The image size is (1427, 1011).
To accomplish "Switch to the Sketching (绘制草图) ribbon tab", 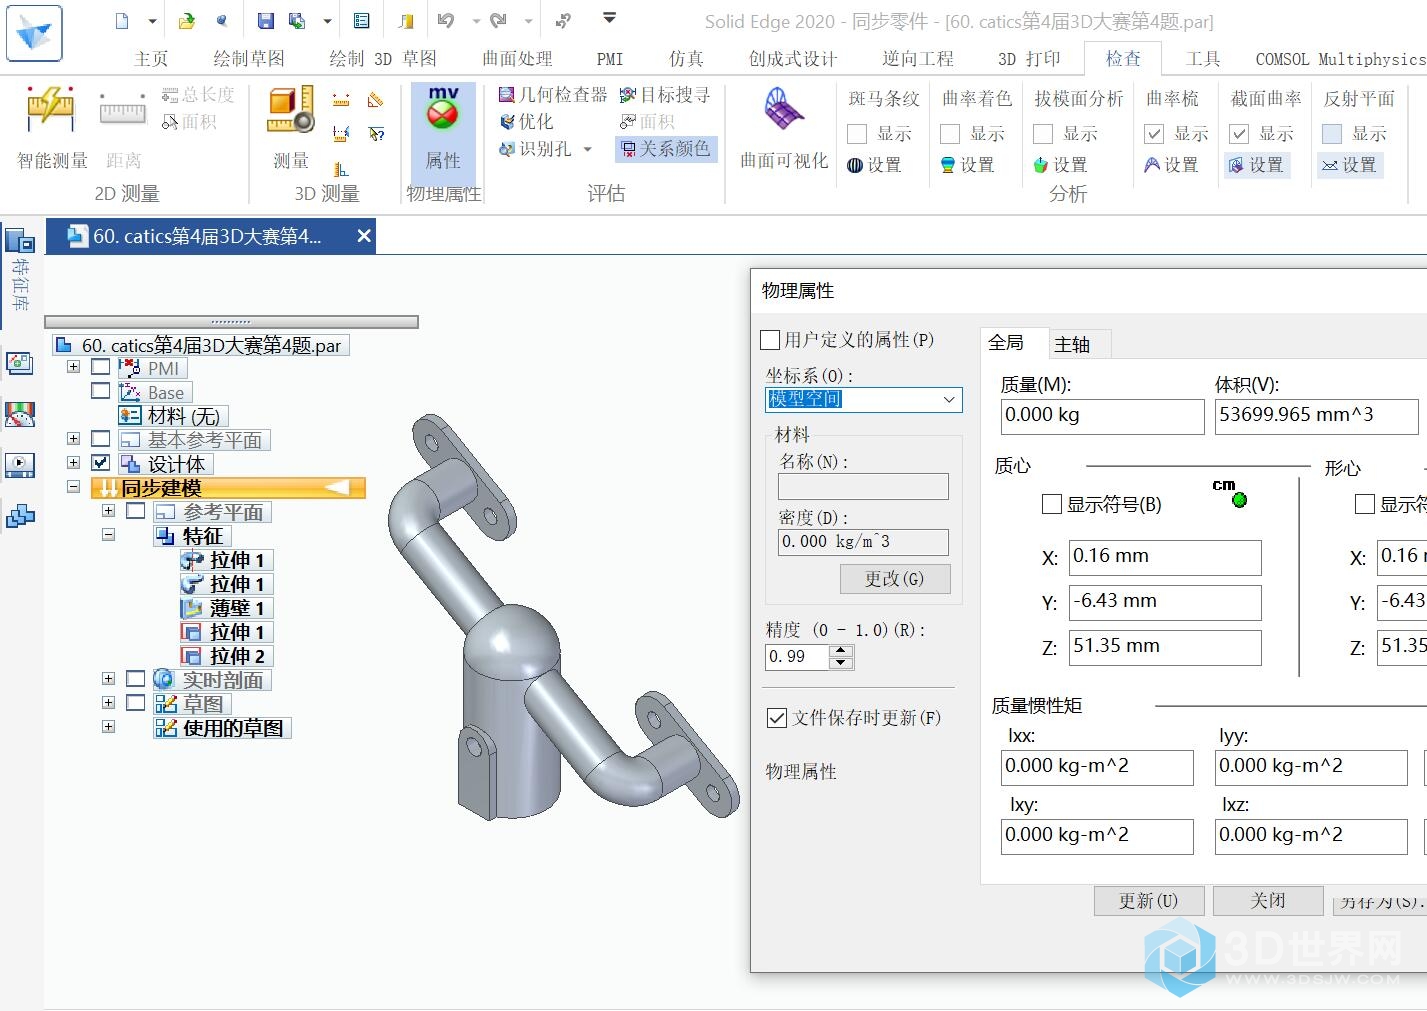I will click(249, 59).
